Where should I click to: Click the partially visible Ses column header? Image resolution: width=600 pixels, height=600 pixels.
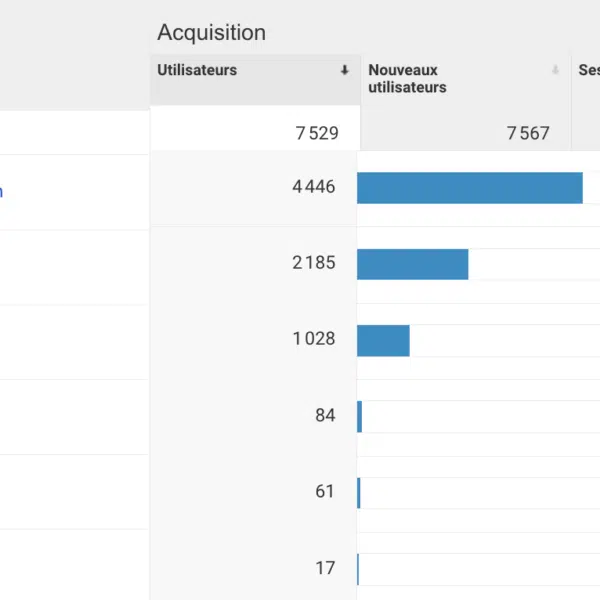(588, 70)
